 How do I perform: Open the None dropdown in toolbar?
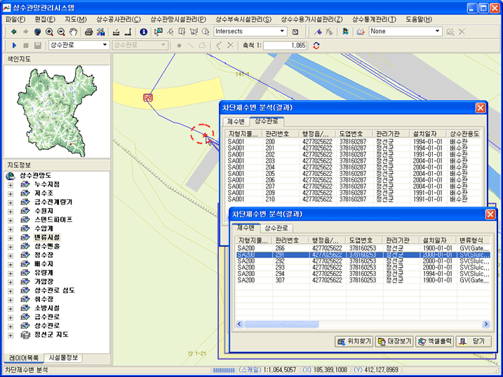coord(437,31)
